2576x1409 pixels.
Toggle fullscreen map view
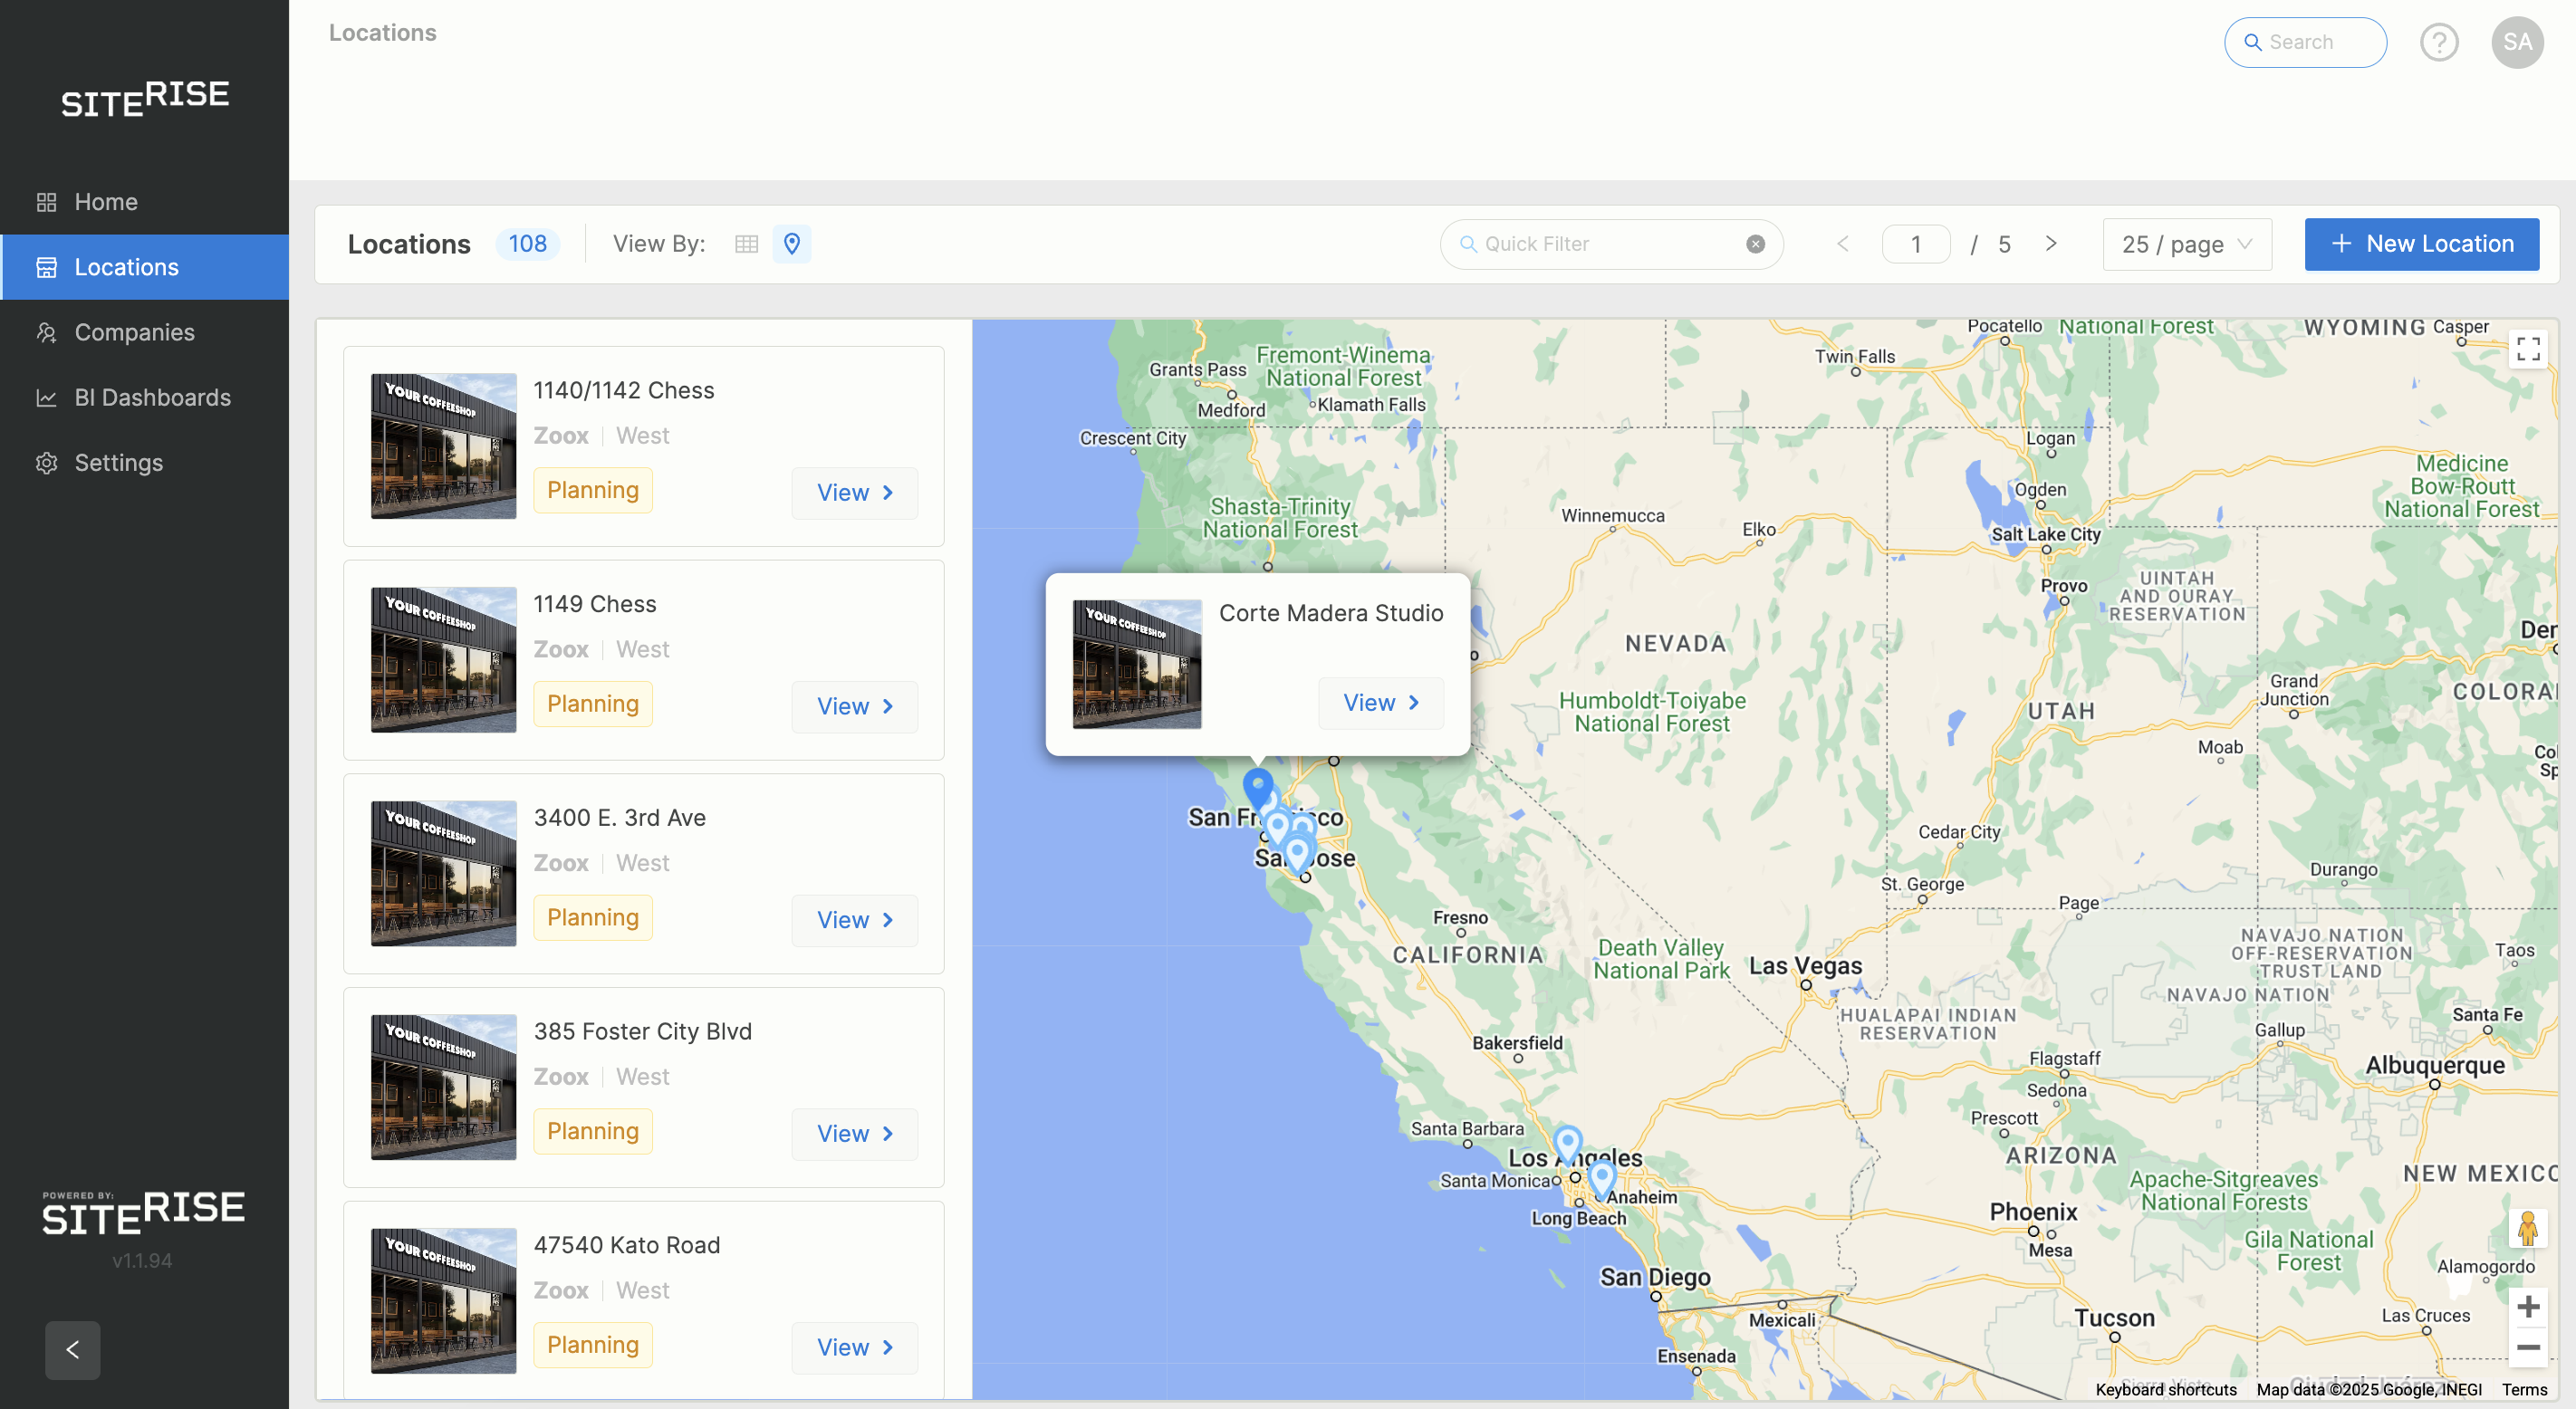point(2527,349)
